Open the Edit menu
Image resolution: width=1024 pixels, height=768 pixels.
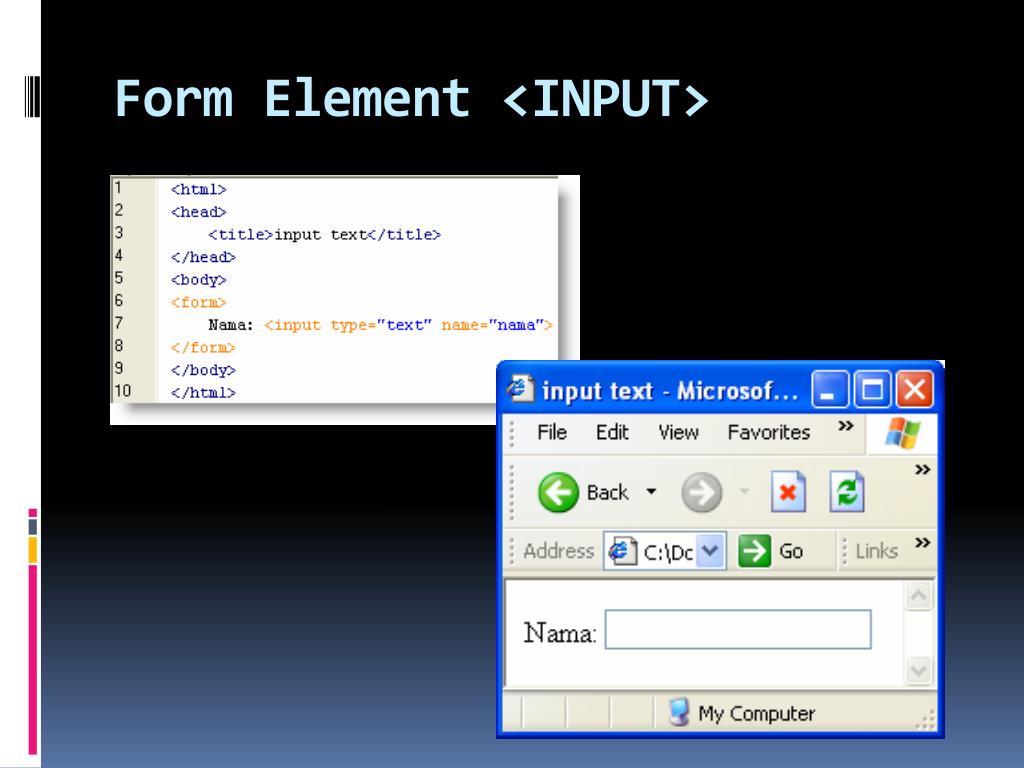click(612, 432)
